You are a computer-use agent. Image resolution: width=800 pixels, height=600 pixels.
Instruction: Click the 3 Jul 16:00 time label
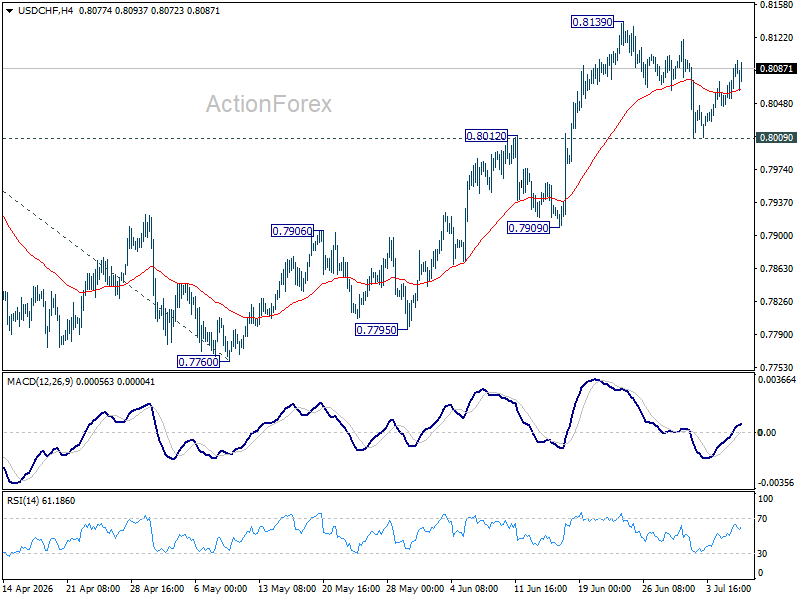tap(729, 588)
